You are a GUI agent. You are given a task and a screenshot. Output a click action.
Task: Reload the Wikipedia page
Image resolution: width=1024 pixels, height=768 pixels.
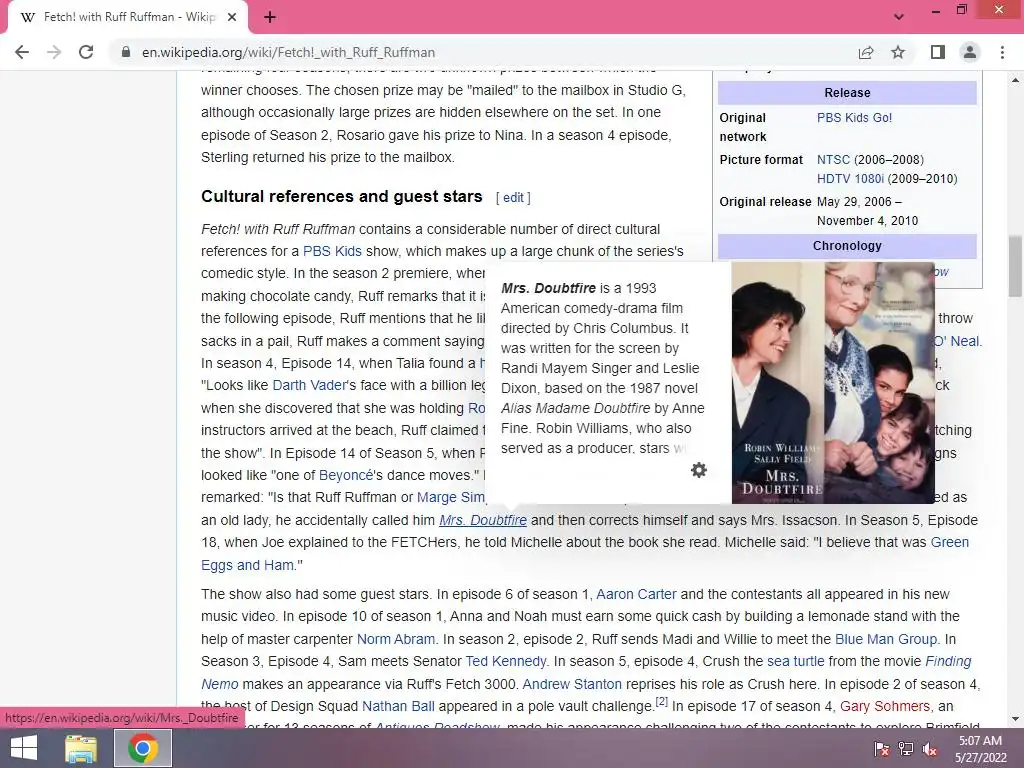(86, 52)
